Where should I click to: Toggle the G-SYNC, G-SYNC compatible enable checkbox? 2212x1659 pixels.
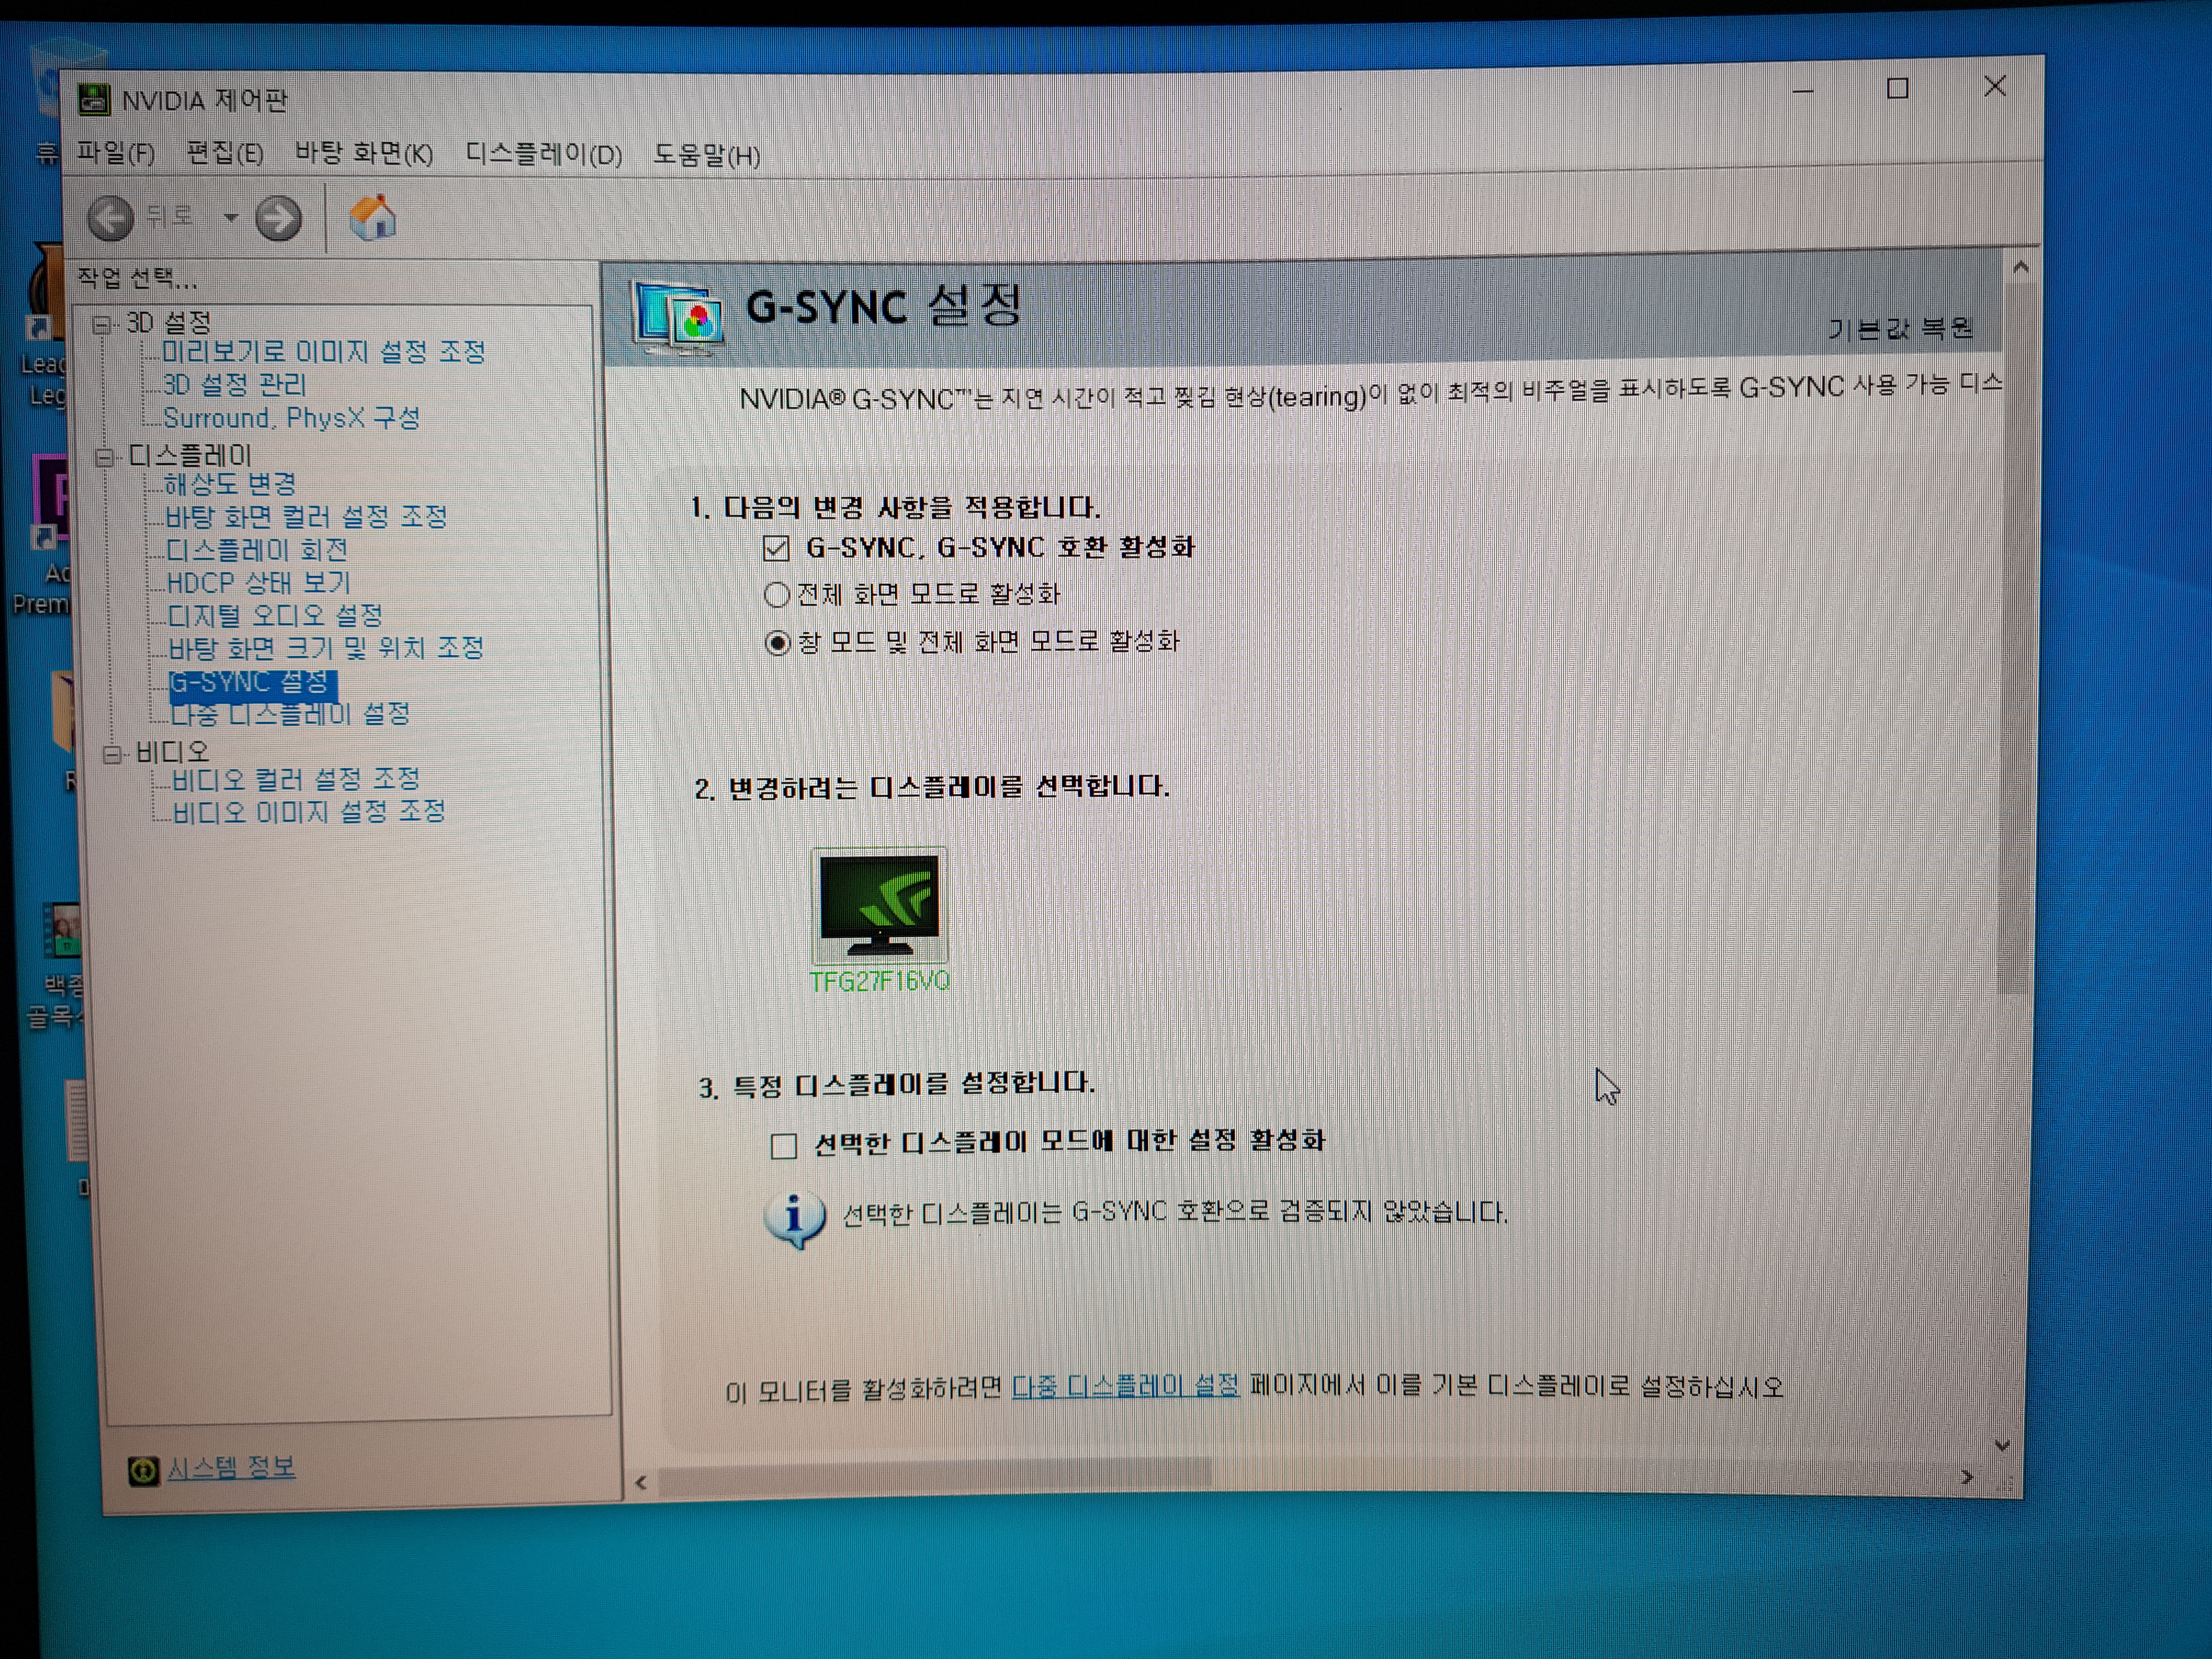776,548
